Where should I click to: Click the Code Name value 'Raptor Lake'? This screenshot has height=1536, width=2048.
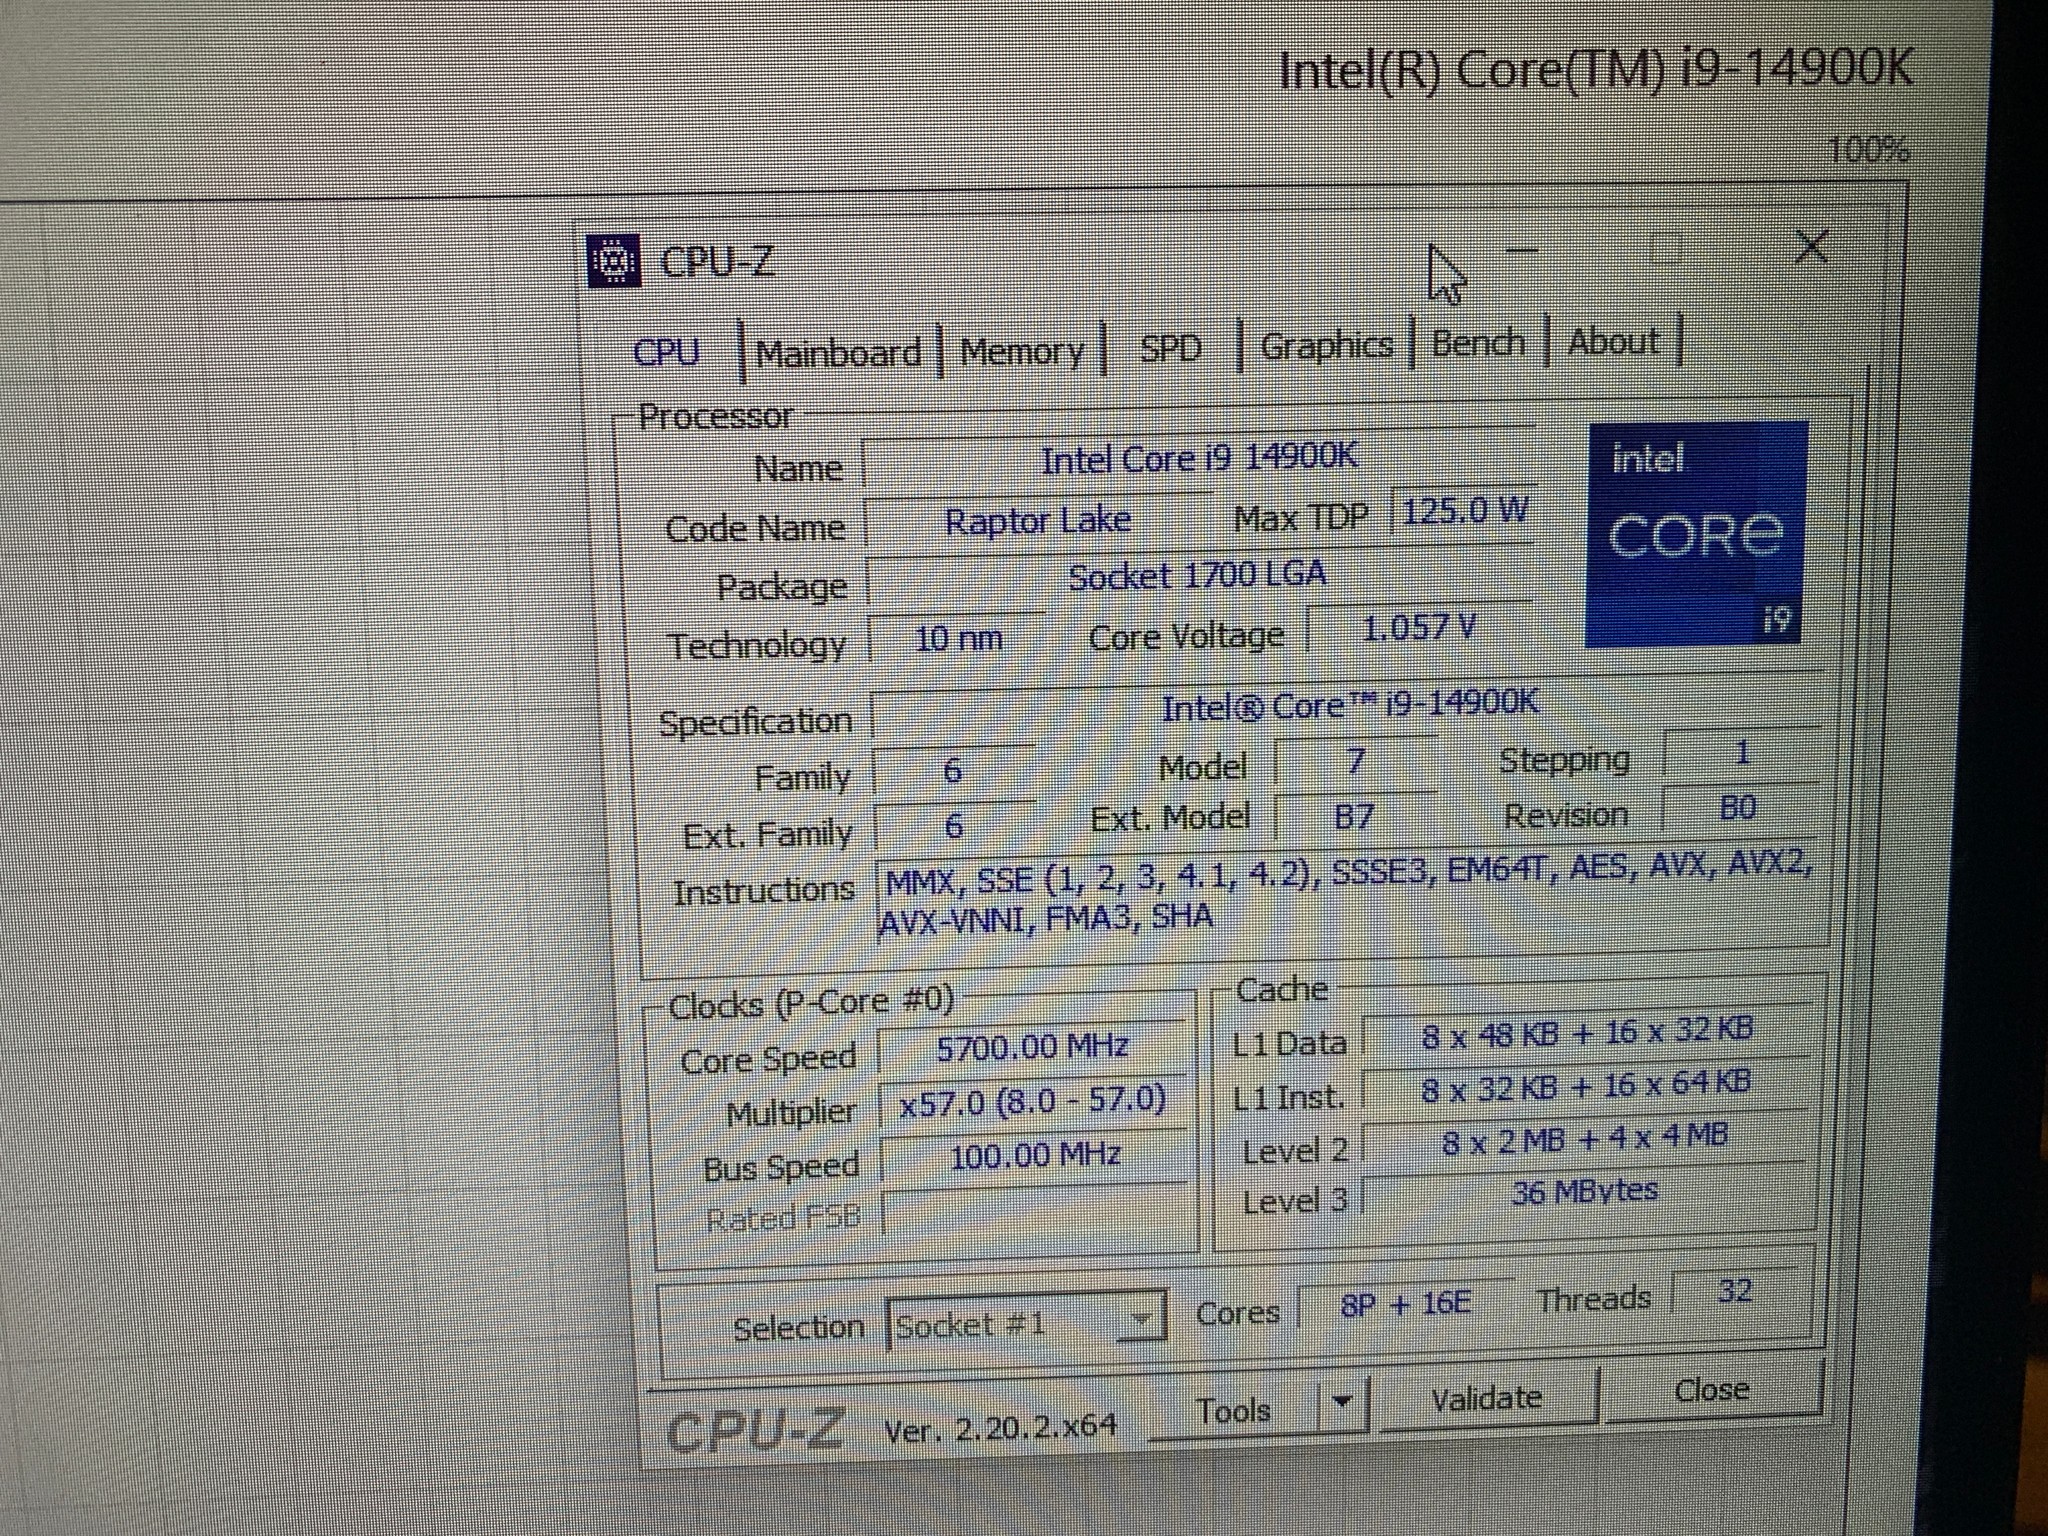pyautogui.click(x=1038, y=521)
